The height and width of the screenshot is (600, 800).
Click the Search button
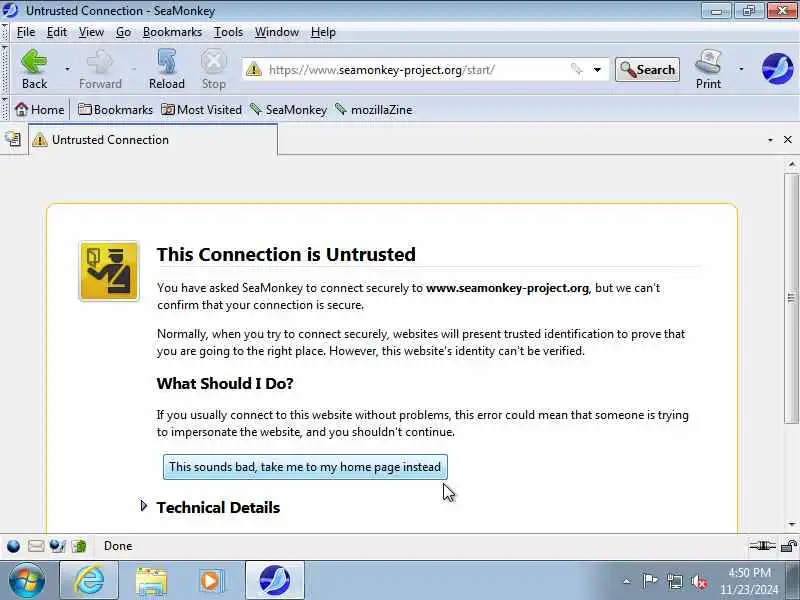point(647,69)
